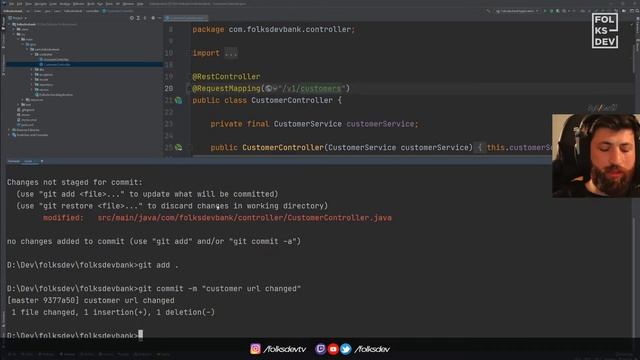Run with coverage icon in toolbar
The height and width of the screenshot is (360, 640).
pos(558,11)
